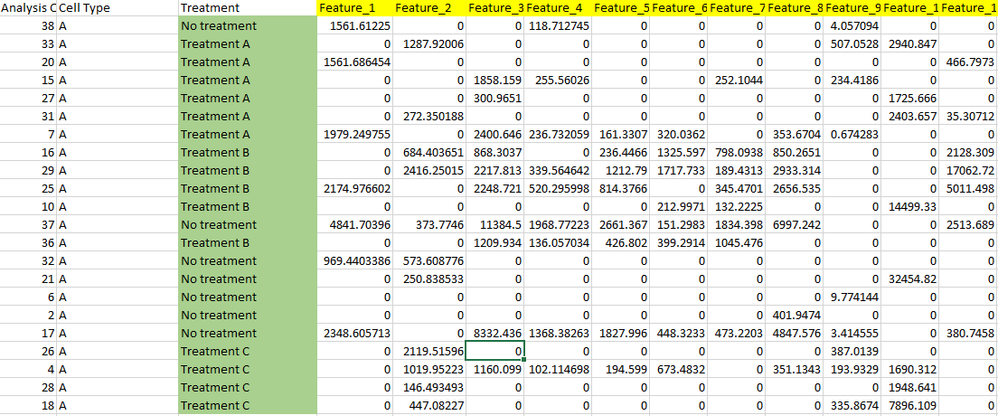Viewport: 998px width, 416px height.
Task: Select cell containing 401.9474
Action: click(794, 315)
